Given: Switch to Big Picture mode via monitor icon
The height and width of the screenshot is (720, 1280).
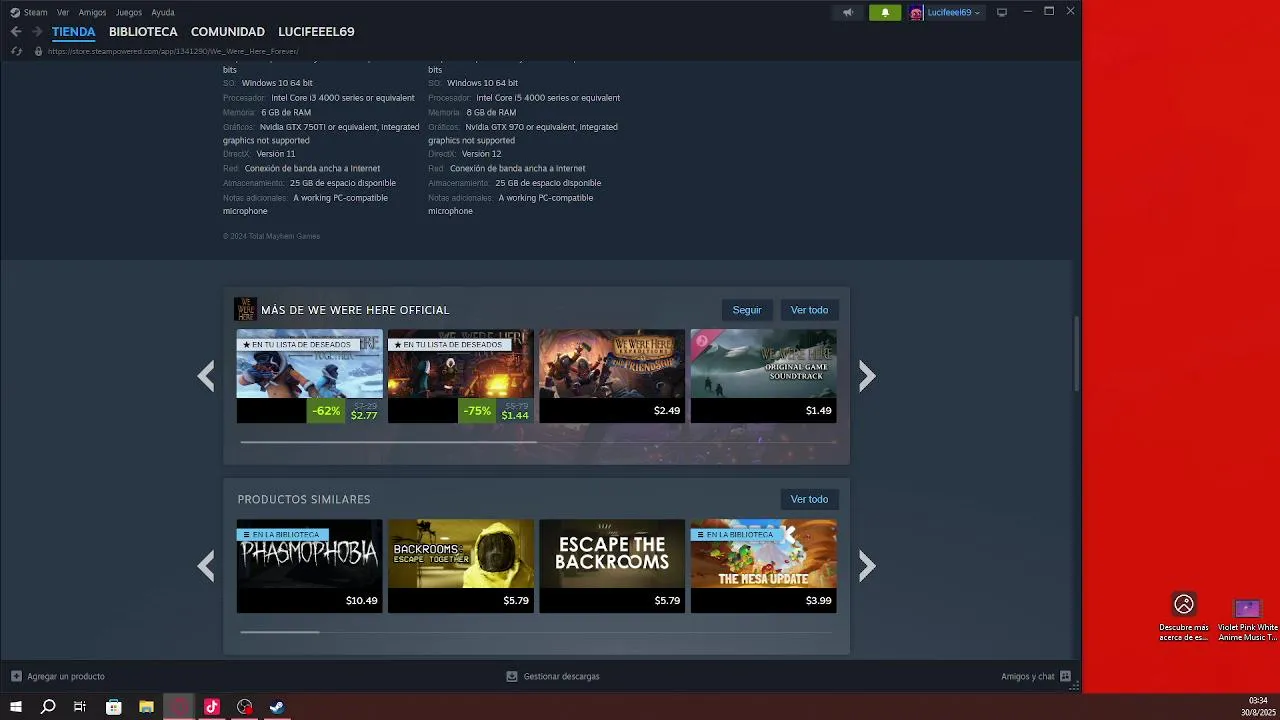Looking at the screenshot, I should click(1002, 13).
